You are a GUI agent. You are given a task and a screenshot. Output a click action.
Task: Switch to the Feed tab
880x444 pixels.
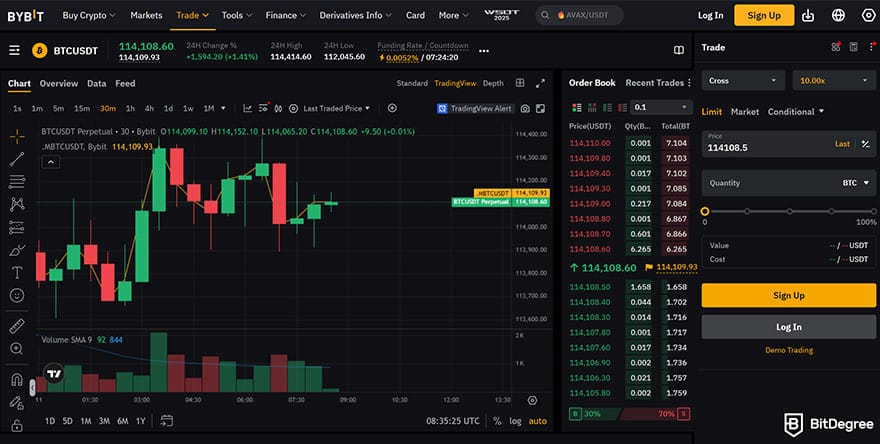[x=125, y=83]
